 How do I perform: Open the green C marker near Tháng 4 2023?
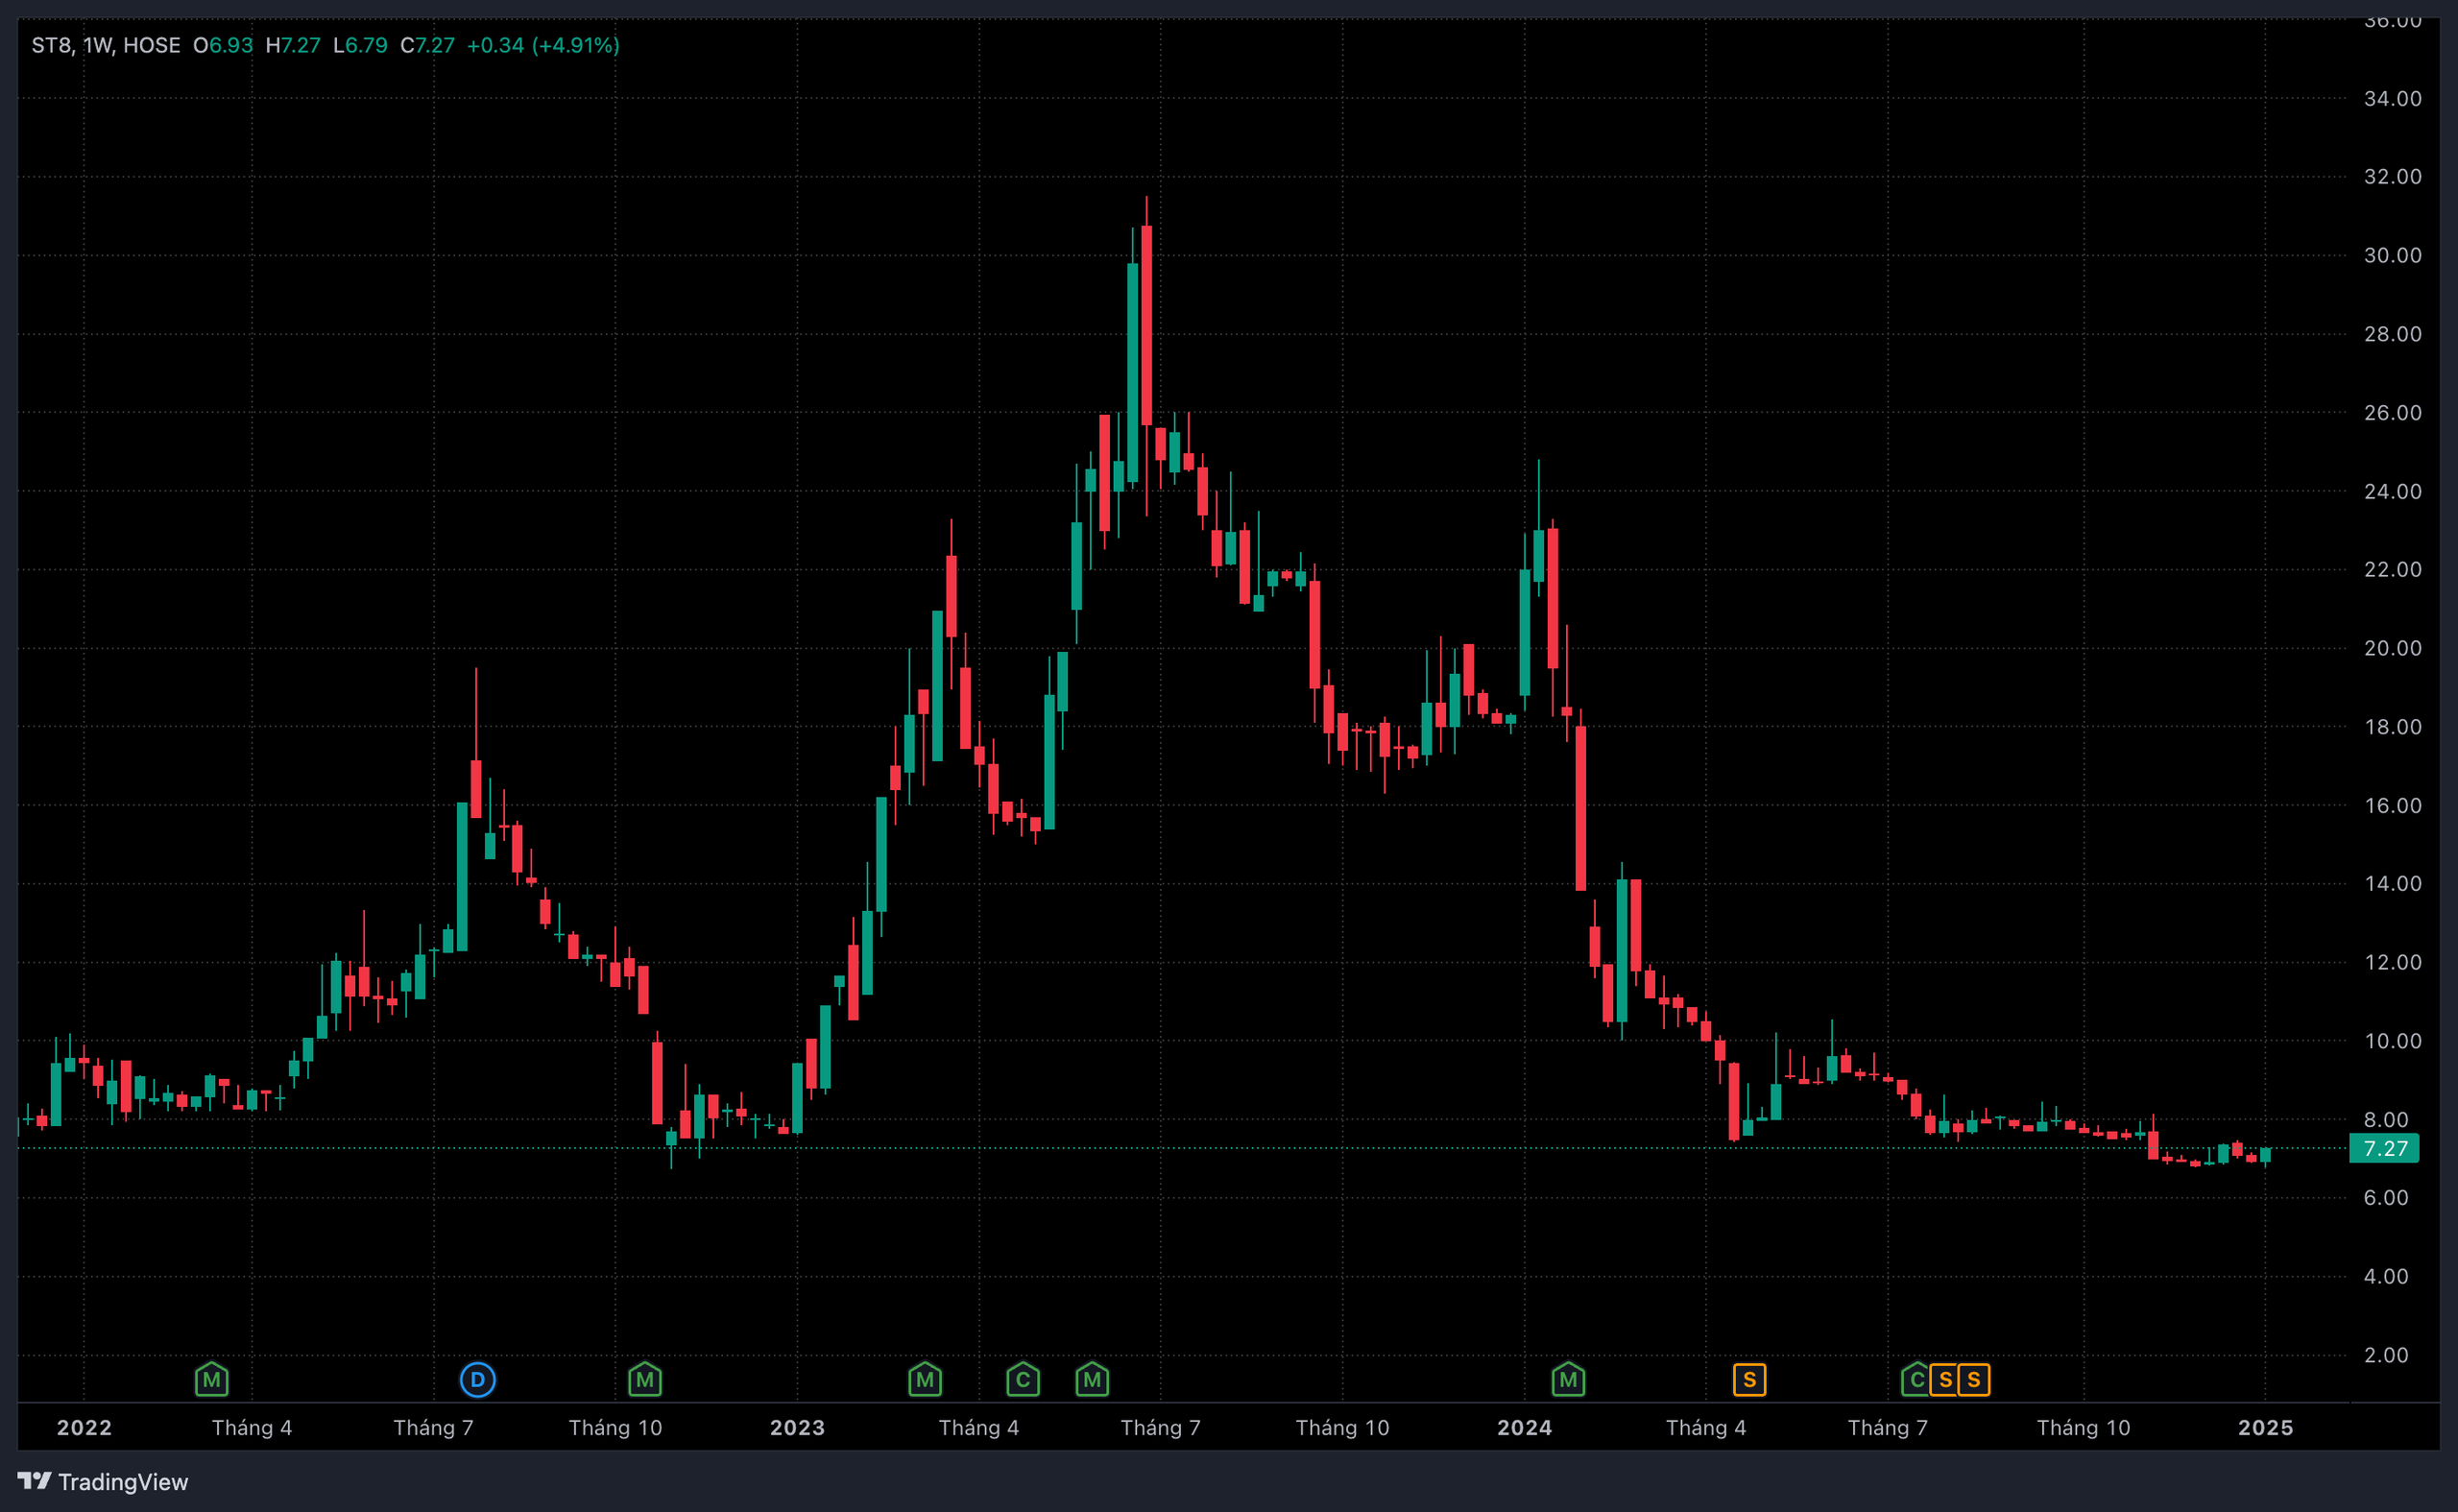pos(1023,1380)
